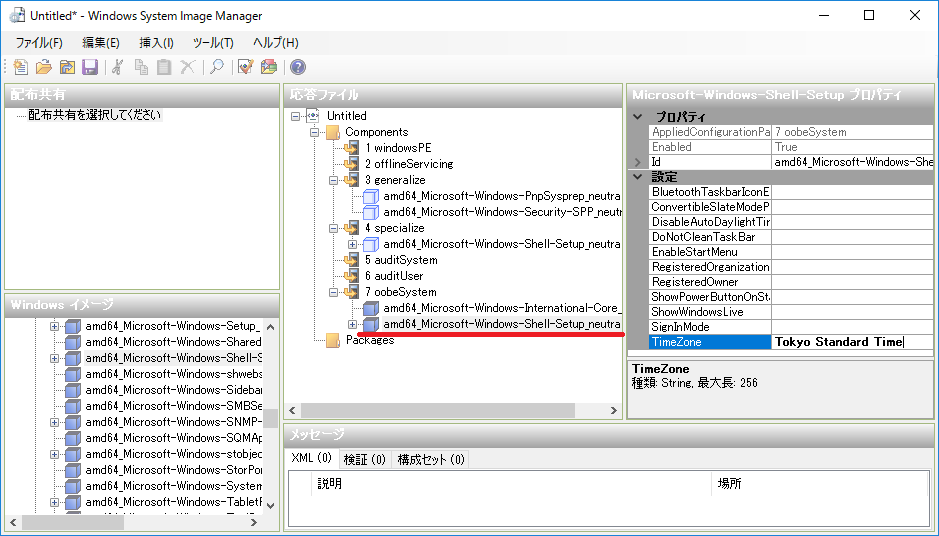939x536 pixels.
Task: Collapse the 設定 property category
Action: click(x=638, y=177)
